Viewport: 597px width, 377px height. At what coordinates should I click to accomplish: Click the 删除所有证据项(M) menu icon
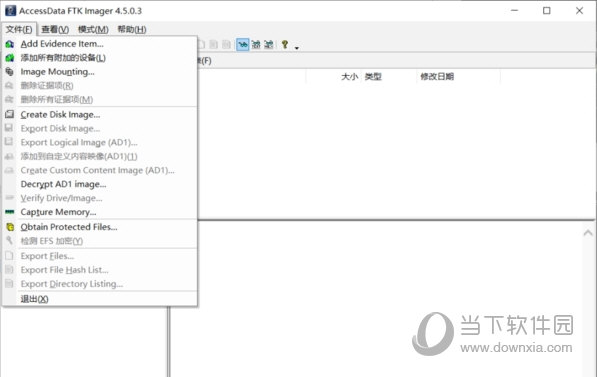click(x=10, y=99)
